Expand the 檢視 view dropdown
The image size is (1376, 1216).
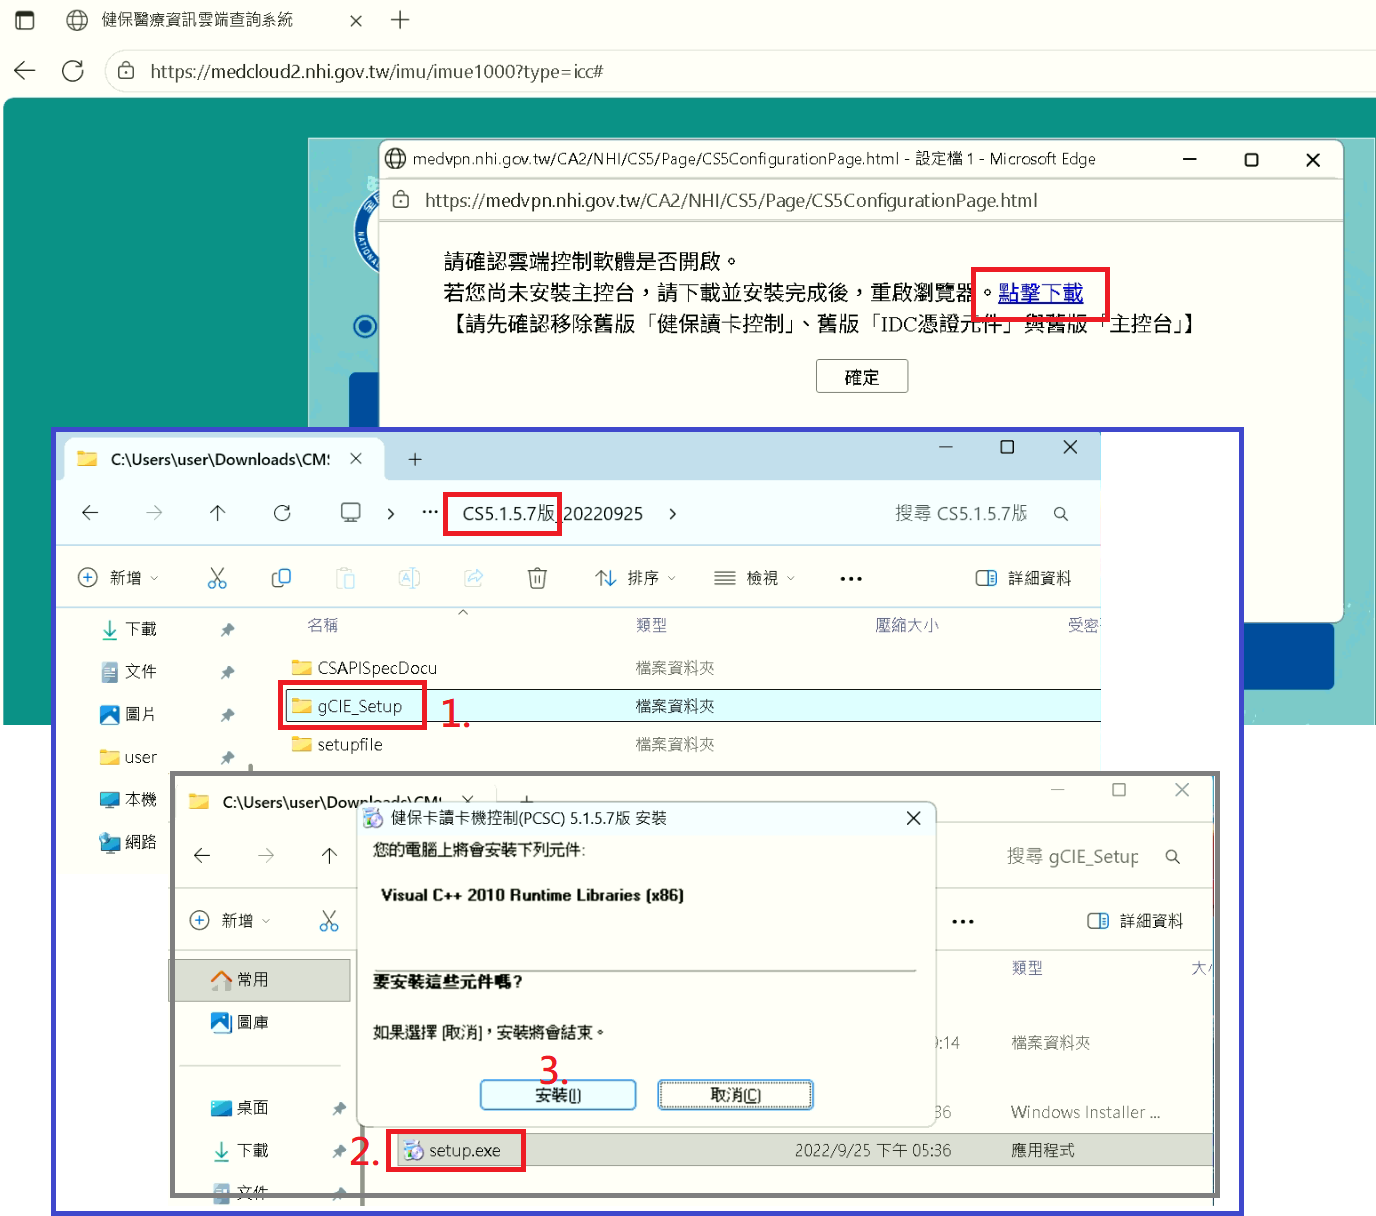coord(755,578)
